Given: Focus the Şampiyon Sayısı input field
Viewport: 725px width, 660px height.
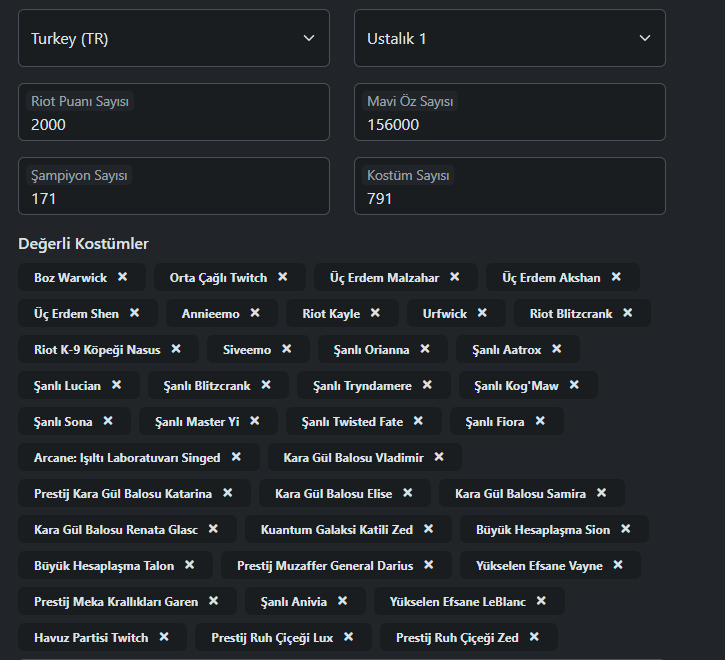Looking at the screenshot, I should (174, 186).
